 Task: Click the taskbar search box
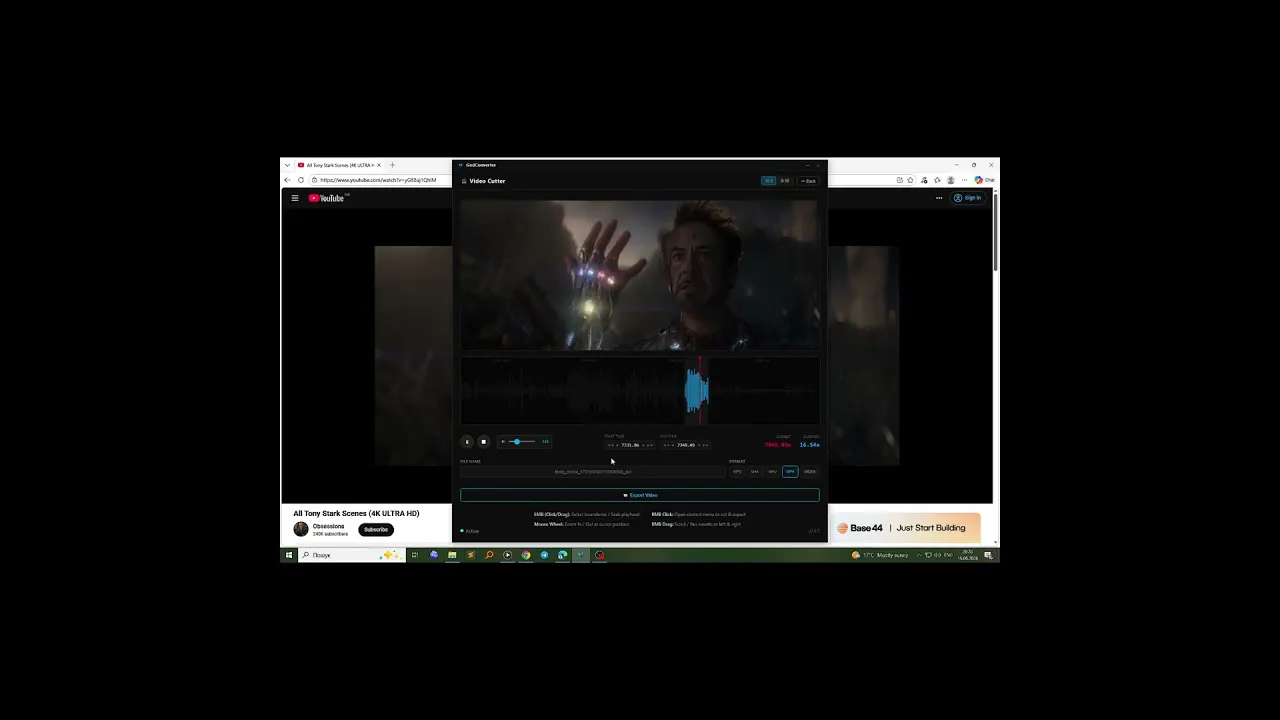[x=352, y=555]
